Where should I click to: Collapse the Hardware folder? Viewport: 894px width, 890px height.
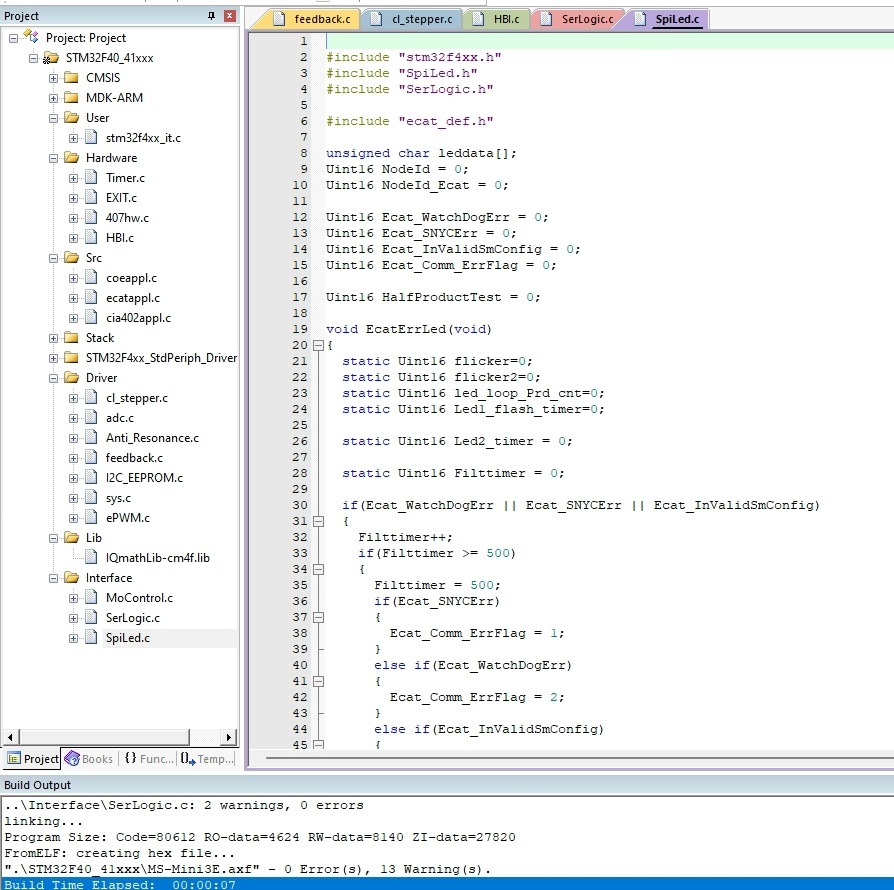[x=53, y=158]
